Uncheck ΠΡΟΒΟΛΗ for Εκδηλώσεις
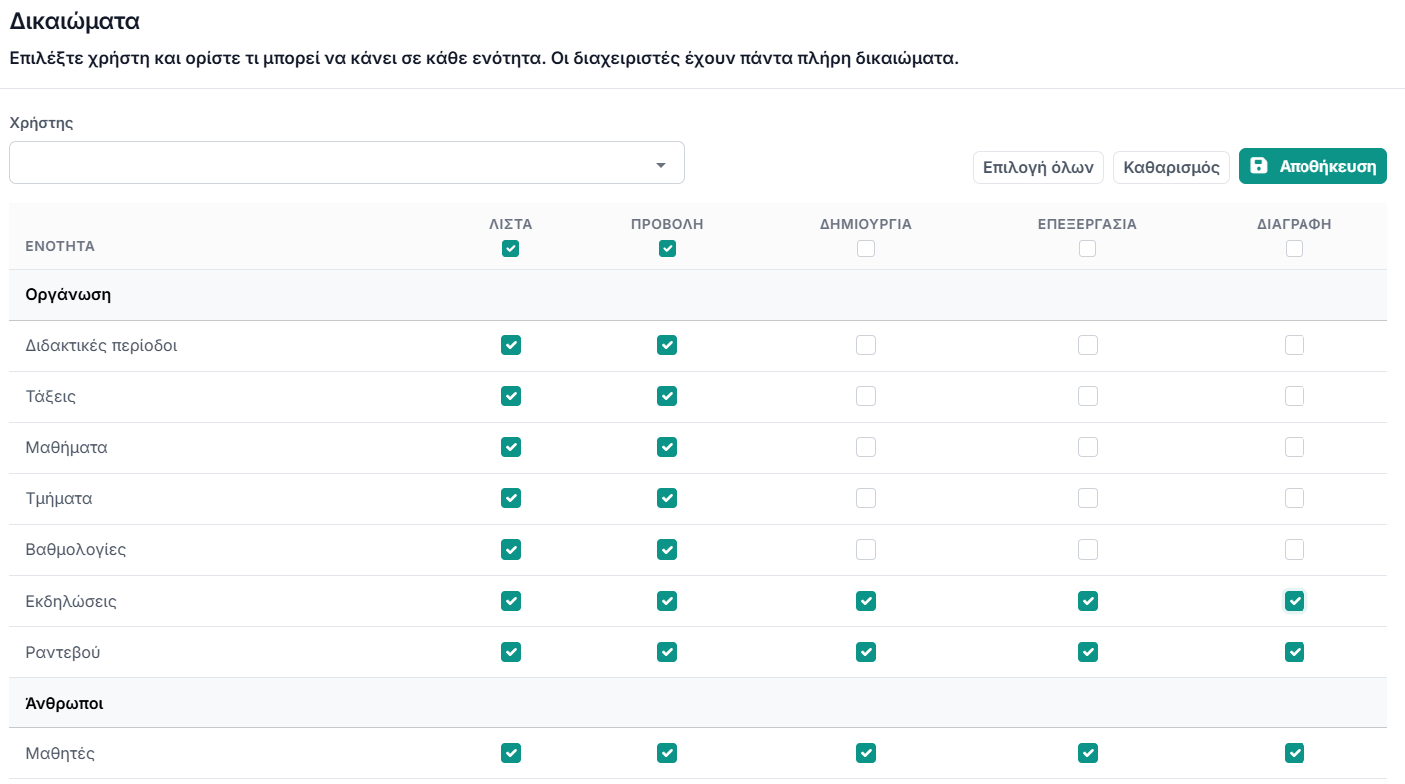Image resolution: width=1405 pixels, height=784 pixels. point(667,601)
